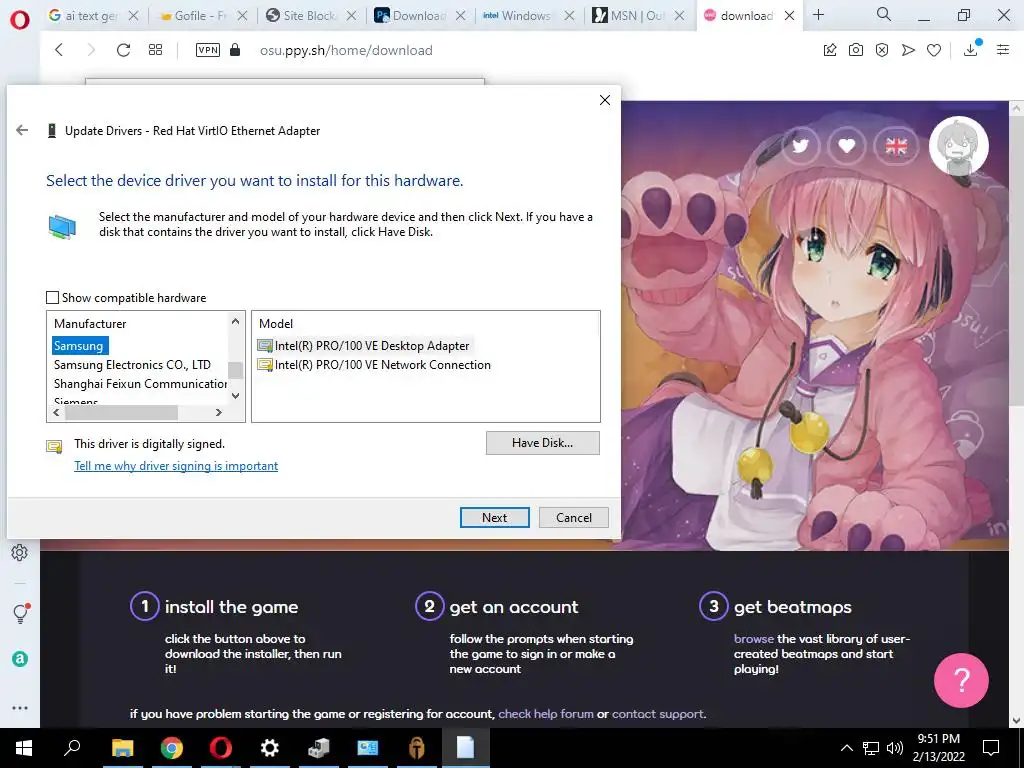
Task: Close the 'ai text gen' tab
Action: 133,16
